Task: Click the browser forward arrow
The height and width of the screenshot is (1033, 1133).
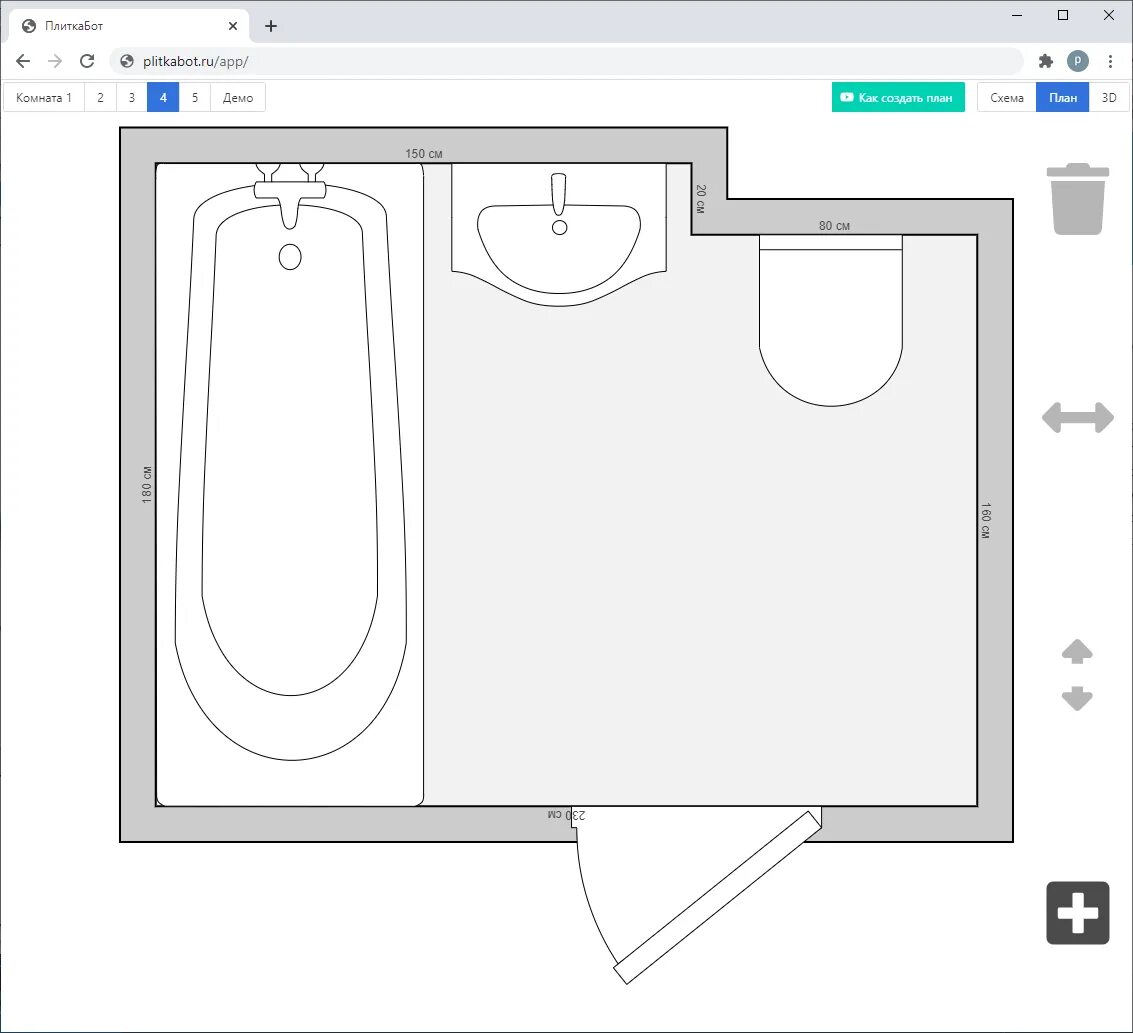Action: point(55,61)
